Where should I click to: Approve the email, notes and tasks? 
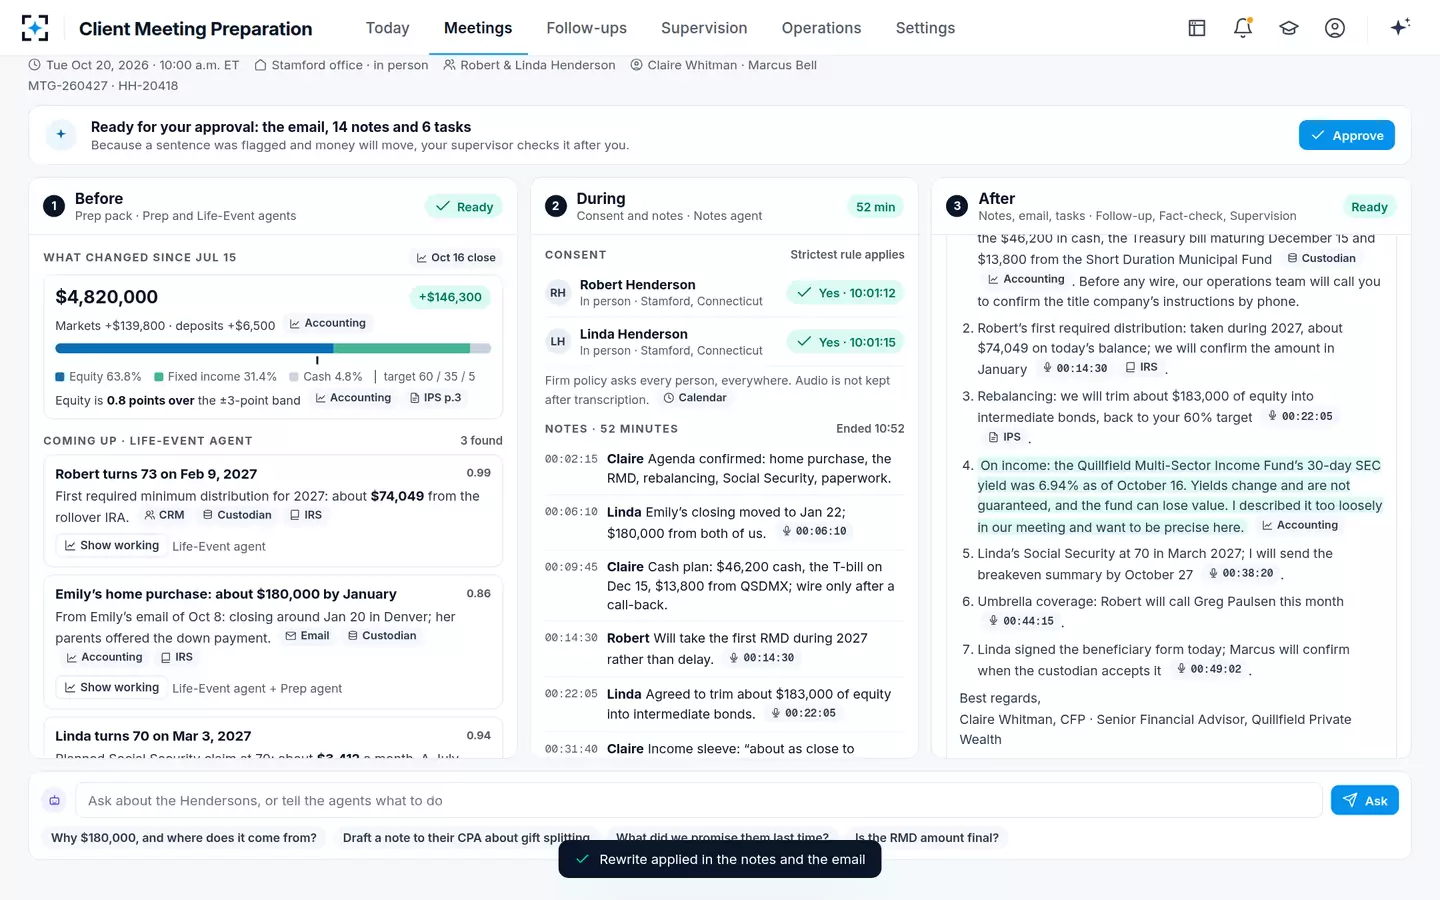tap(1347, 135)
